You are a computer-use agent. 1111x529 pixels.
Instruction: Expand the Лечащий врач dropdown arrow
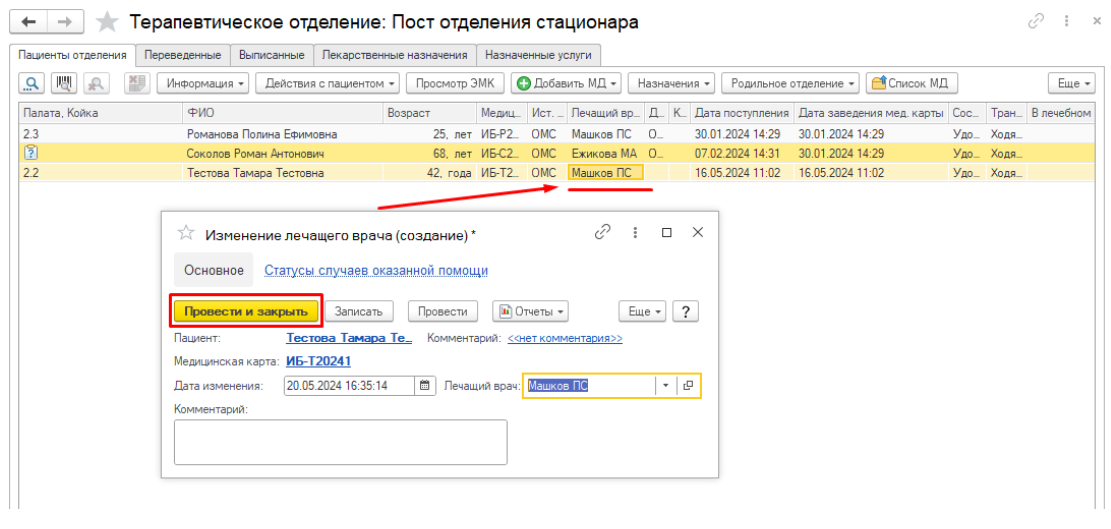(665, 386)
